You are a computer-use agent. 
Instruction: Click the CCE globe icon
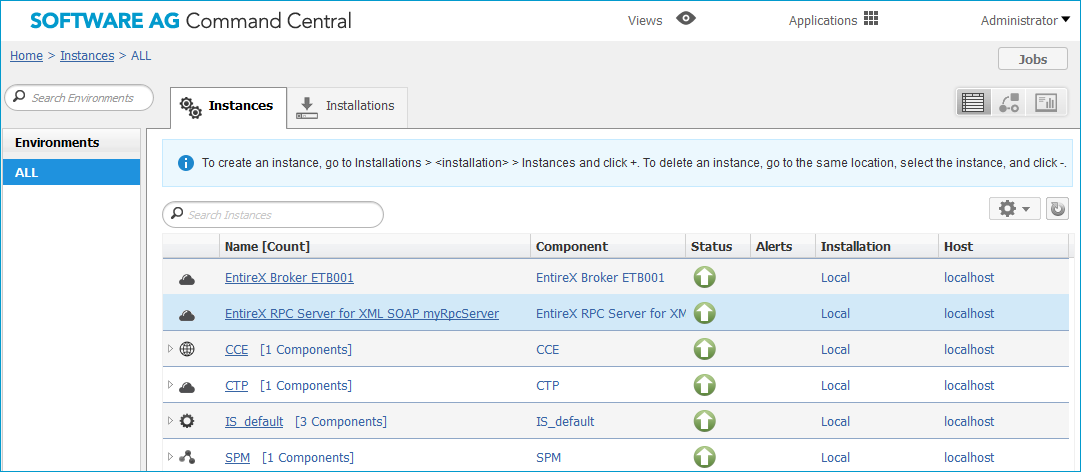(x=187, y=349)
